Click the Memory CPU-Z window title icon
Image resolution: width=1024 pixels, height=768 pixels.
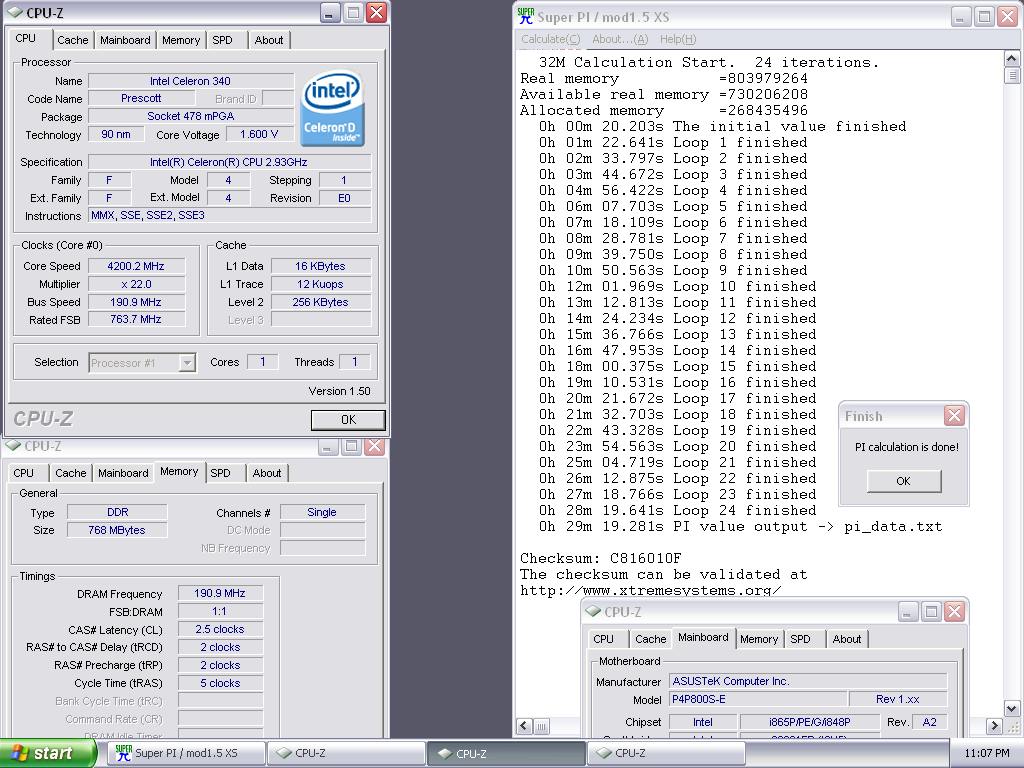point(13,446)
